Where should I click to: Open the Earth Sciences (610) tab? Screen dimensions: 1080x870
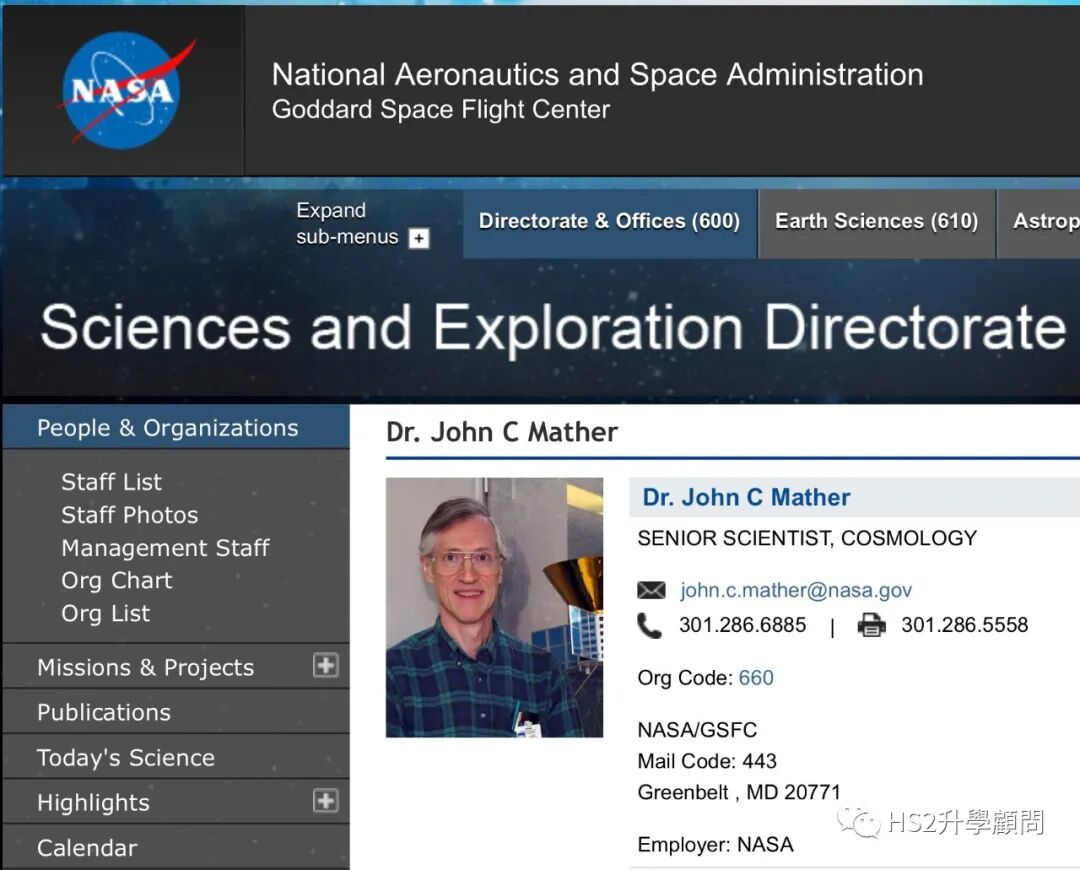click(877, 222)
